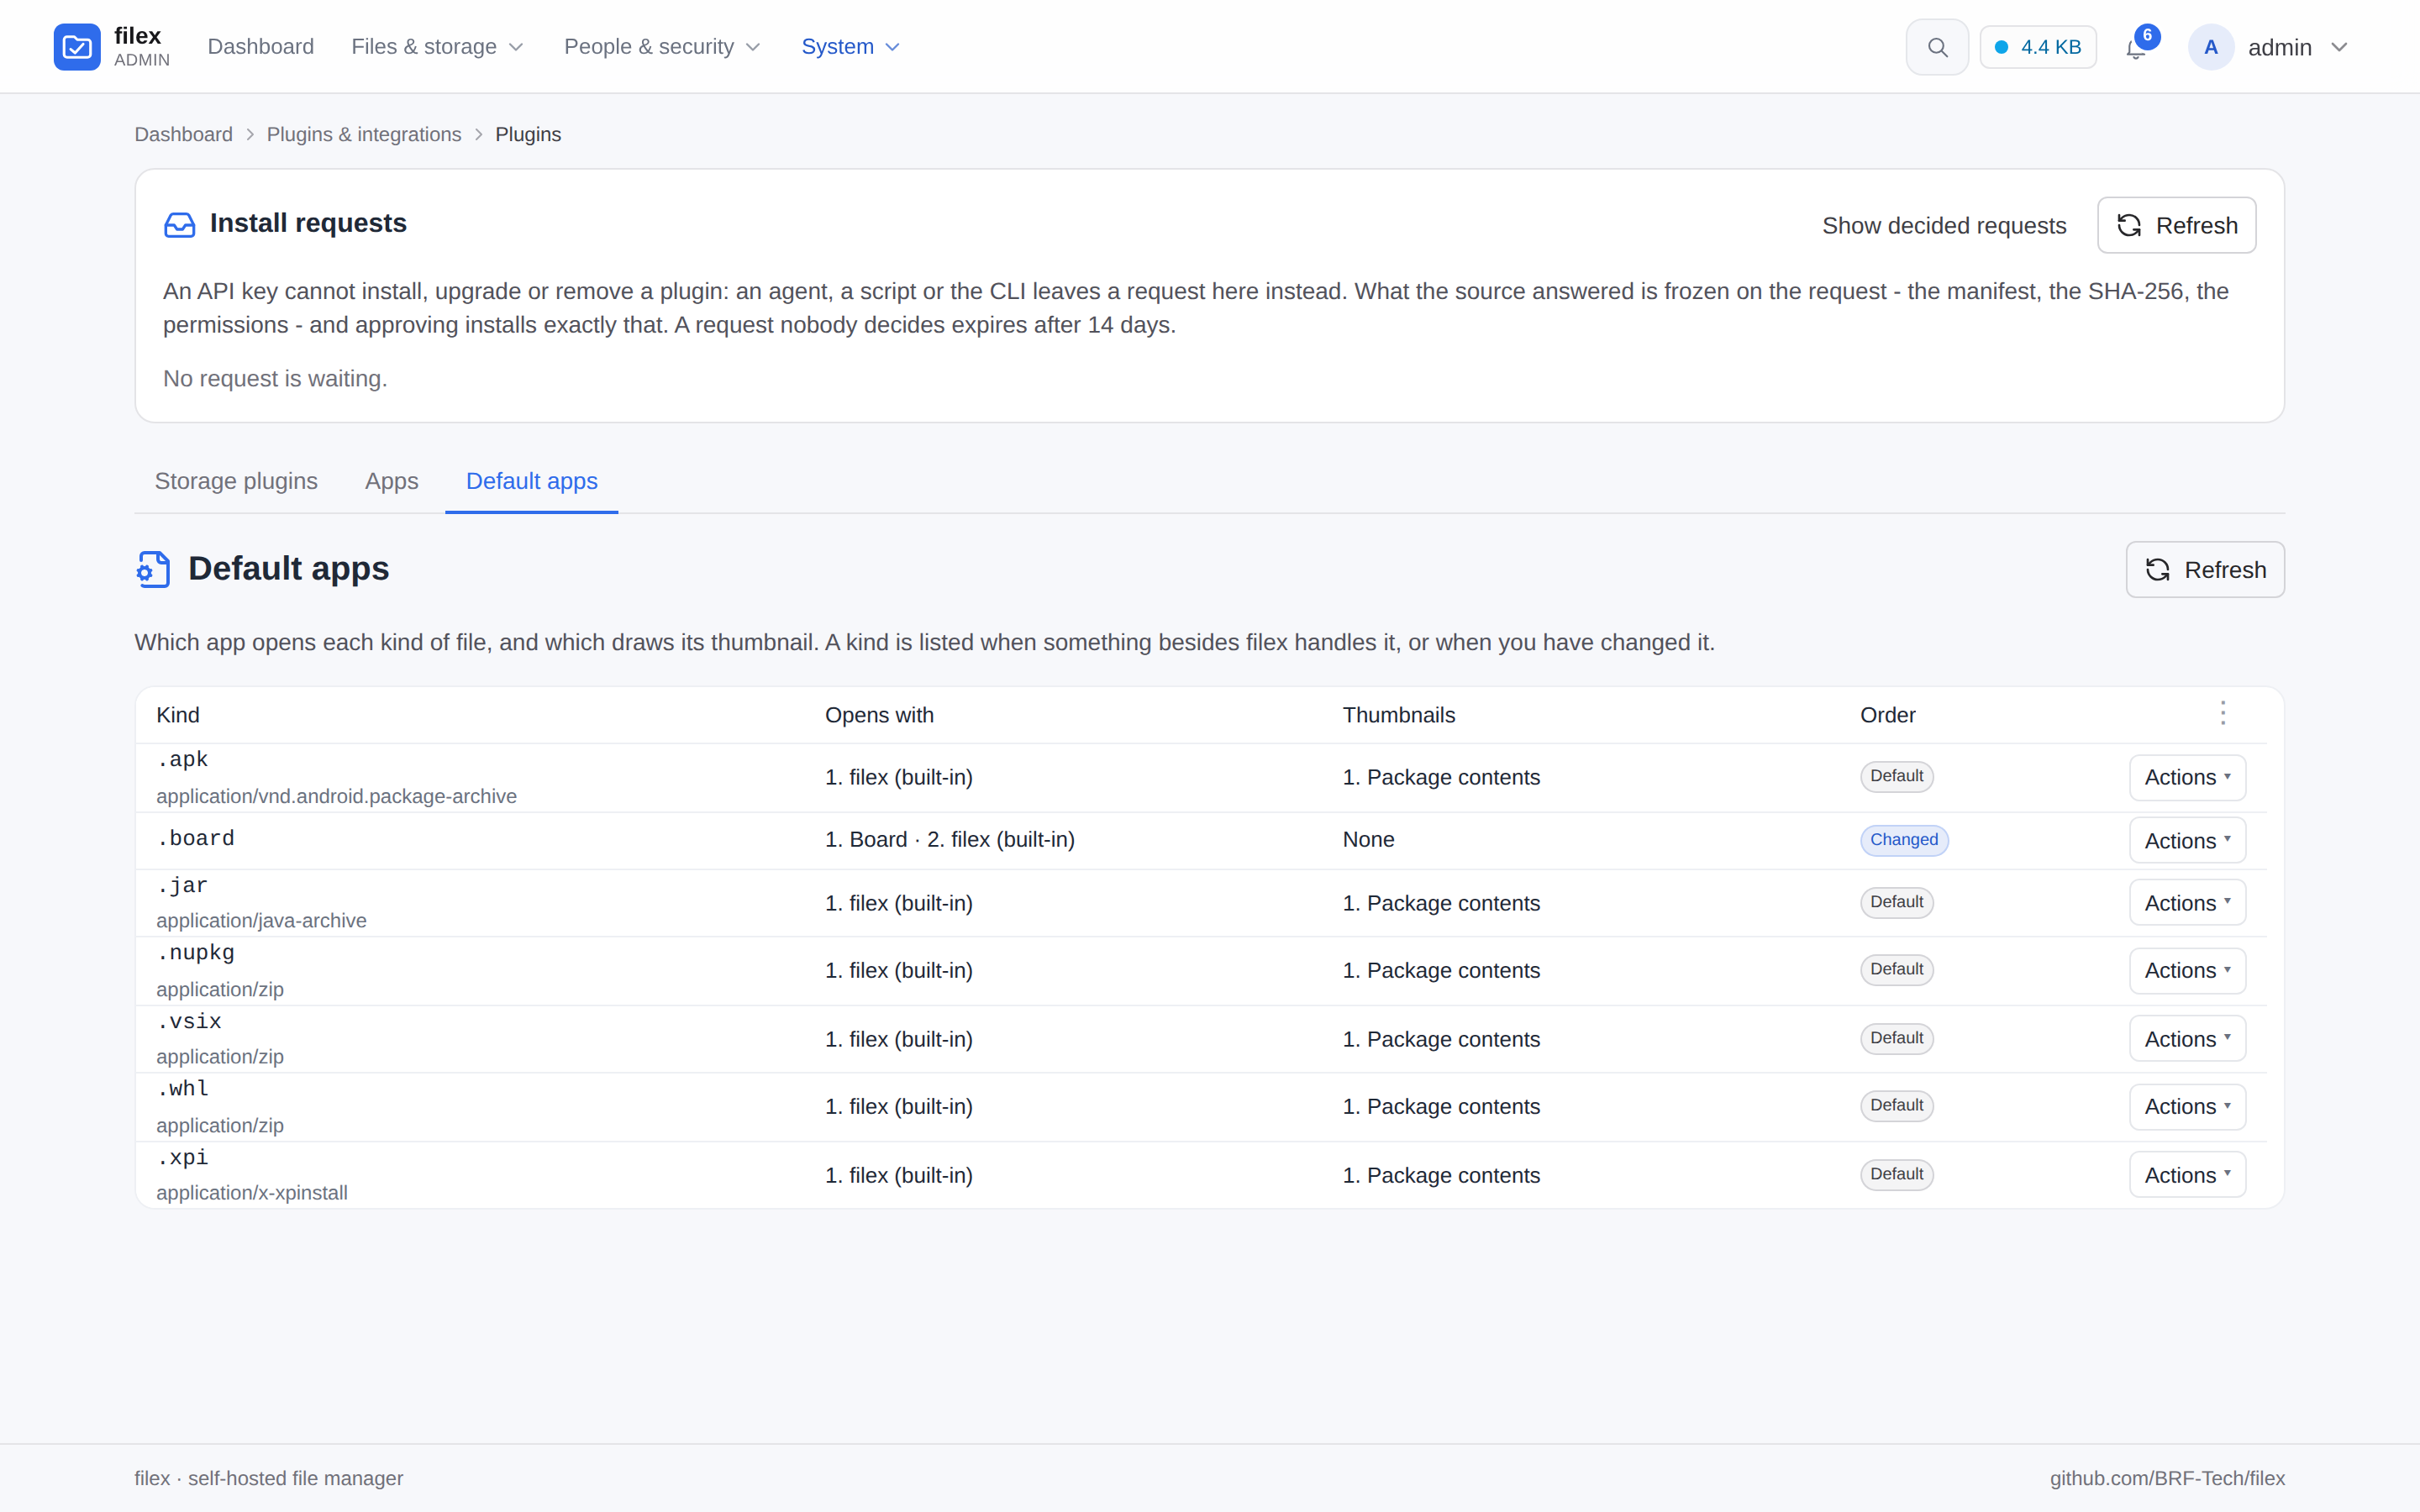Viewport: 2420px width, 1512px height.
Task: Click the Changed badge on .board row
Action: point(1904,840)
